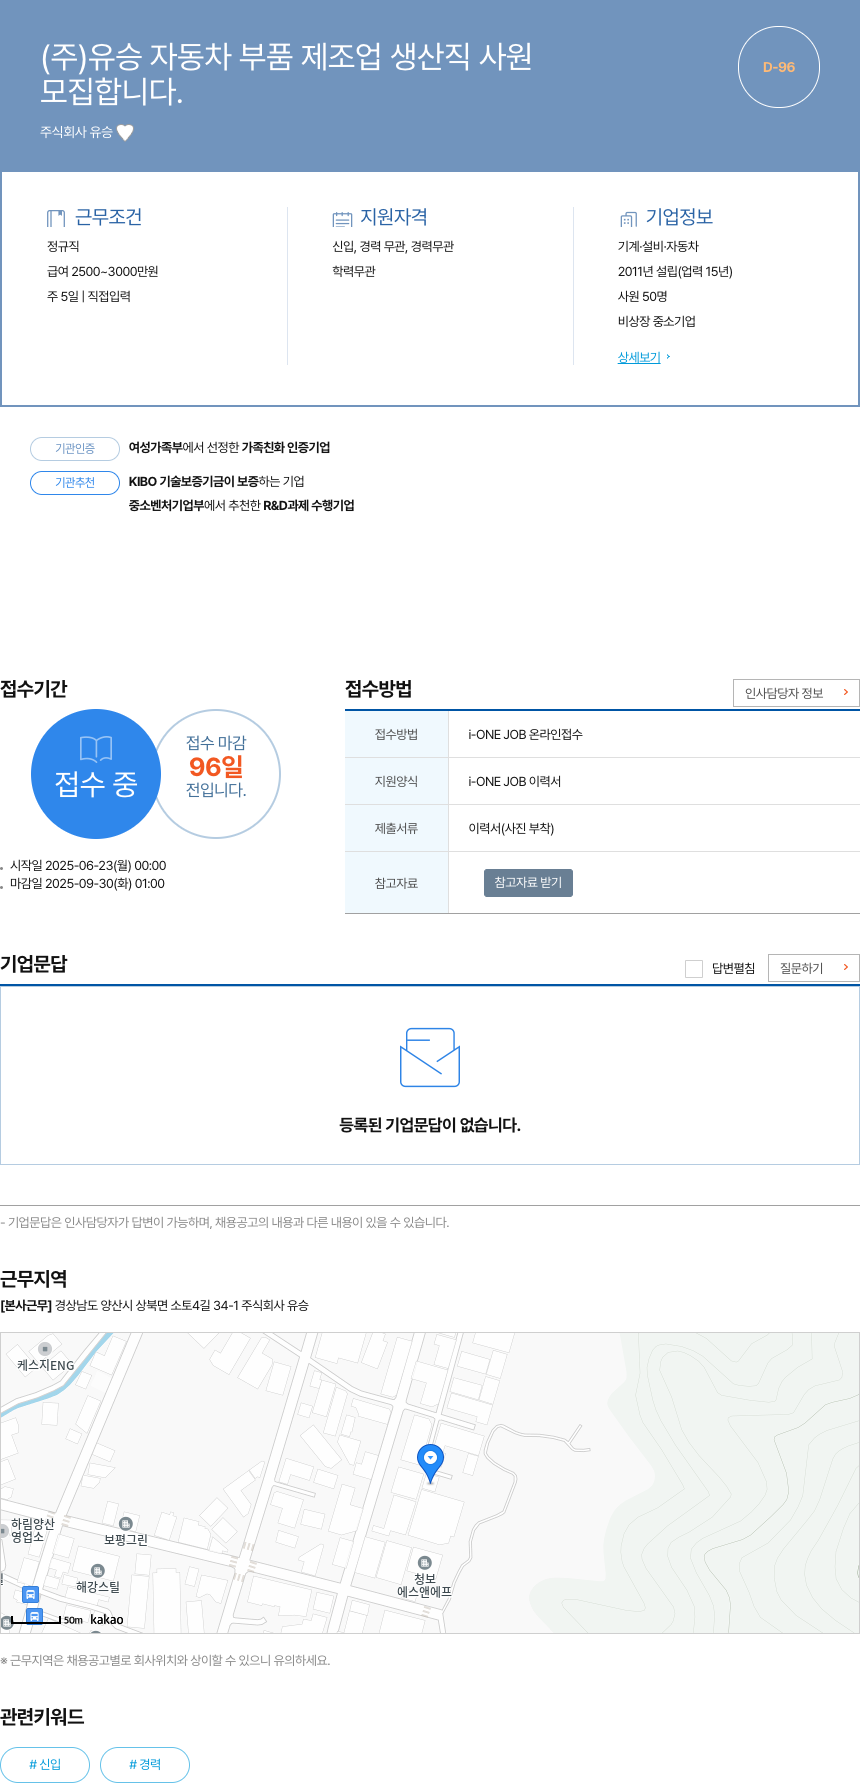The image size is (860, 1784).
Task: Click the kakao map logo
Action: (x=107, y=1619)
